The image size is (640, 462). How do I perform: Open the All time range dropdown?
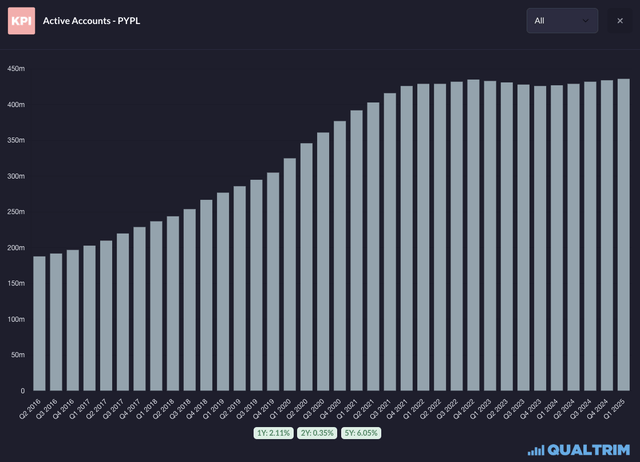561,20
